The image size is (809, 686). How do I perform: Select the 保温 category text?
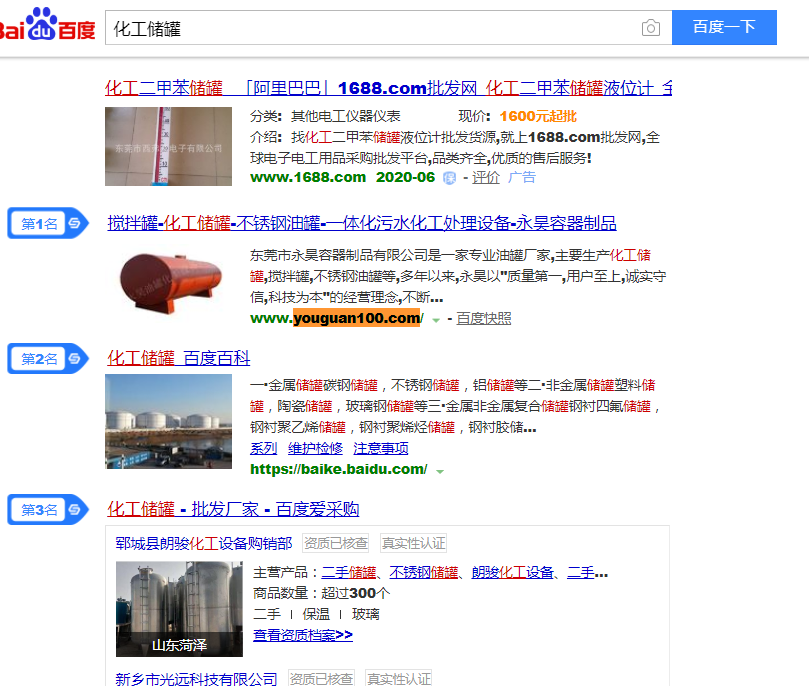tap(316, 614)
